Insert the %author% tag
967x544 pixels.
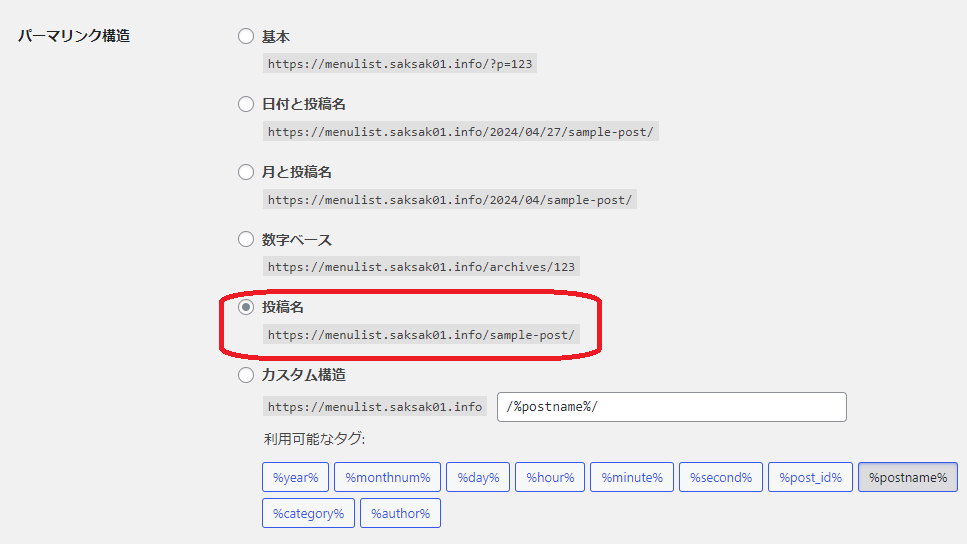pyautogui.click(x=400, y=514)
